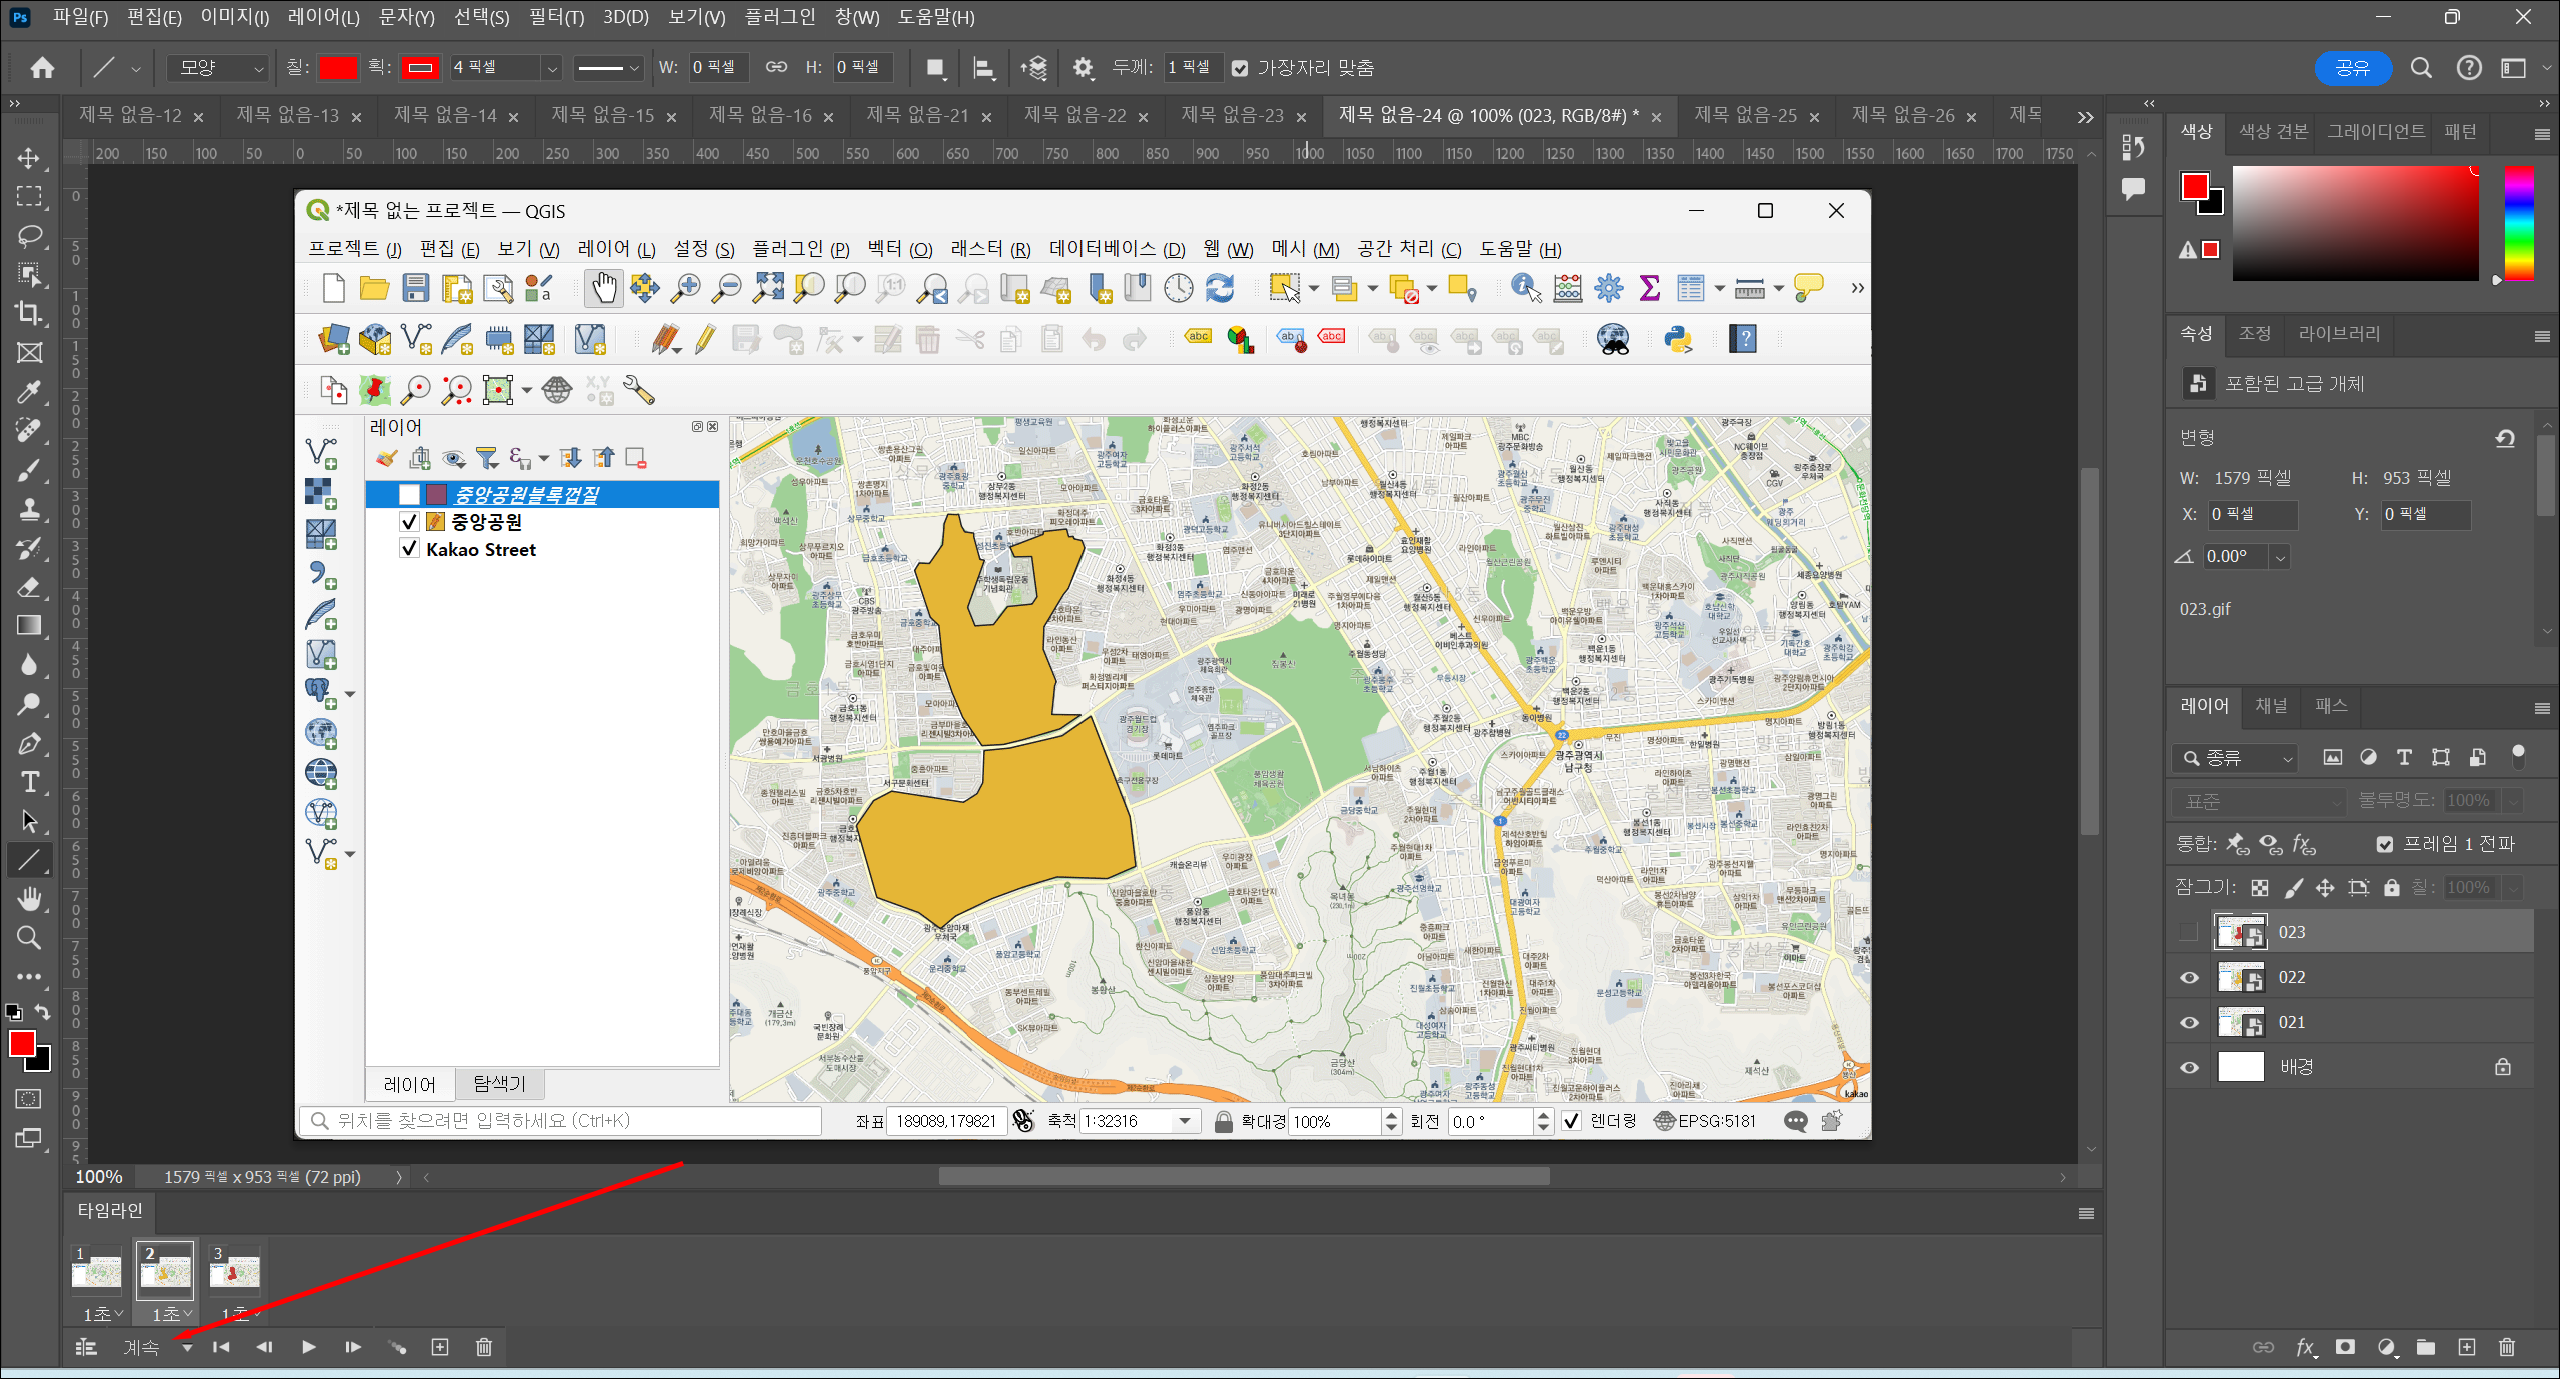Select the Hand tool

click(29, 899)
